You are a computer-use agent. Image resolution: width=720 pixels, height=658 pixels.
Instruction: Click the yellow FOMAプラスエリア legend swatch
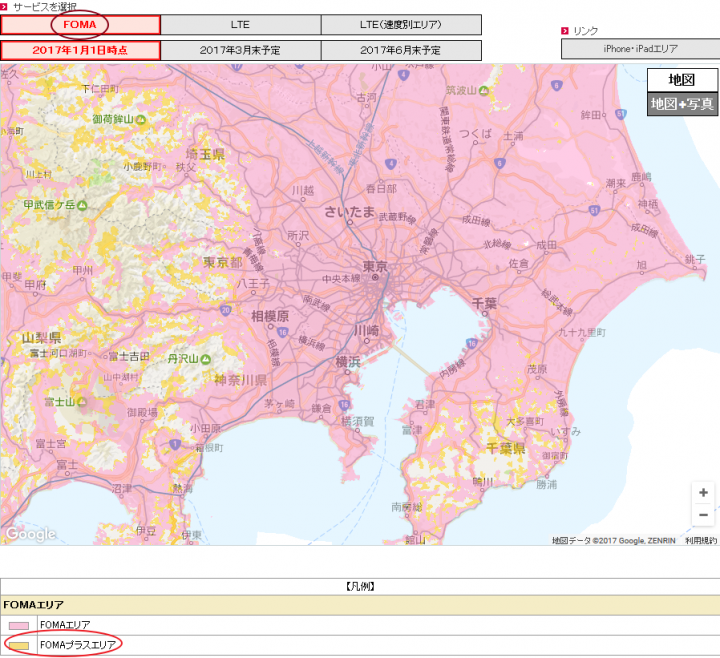[19, 646]
